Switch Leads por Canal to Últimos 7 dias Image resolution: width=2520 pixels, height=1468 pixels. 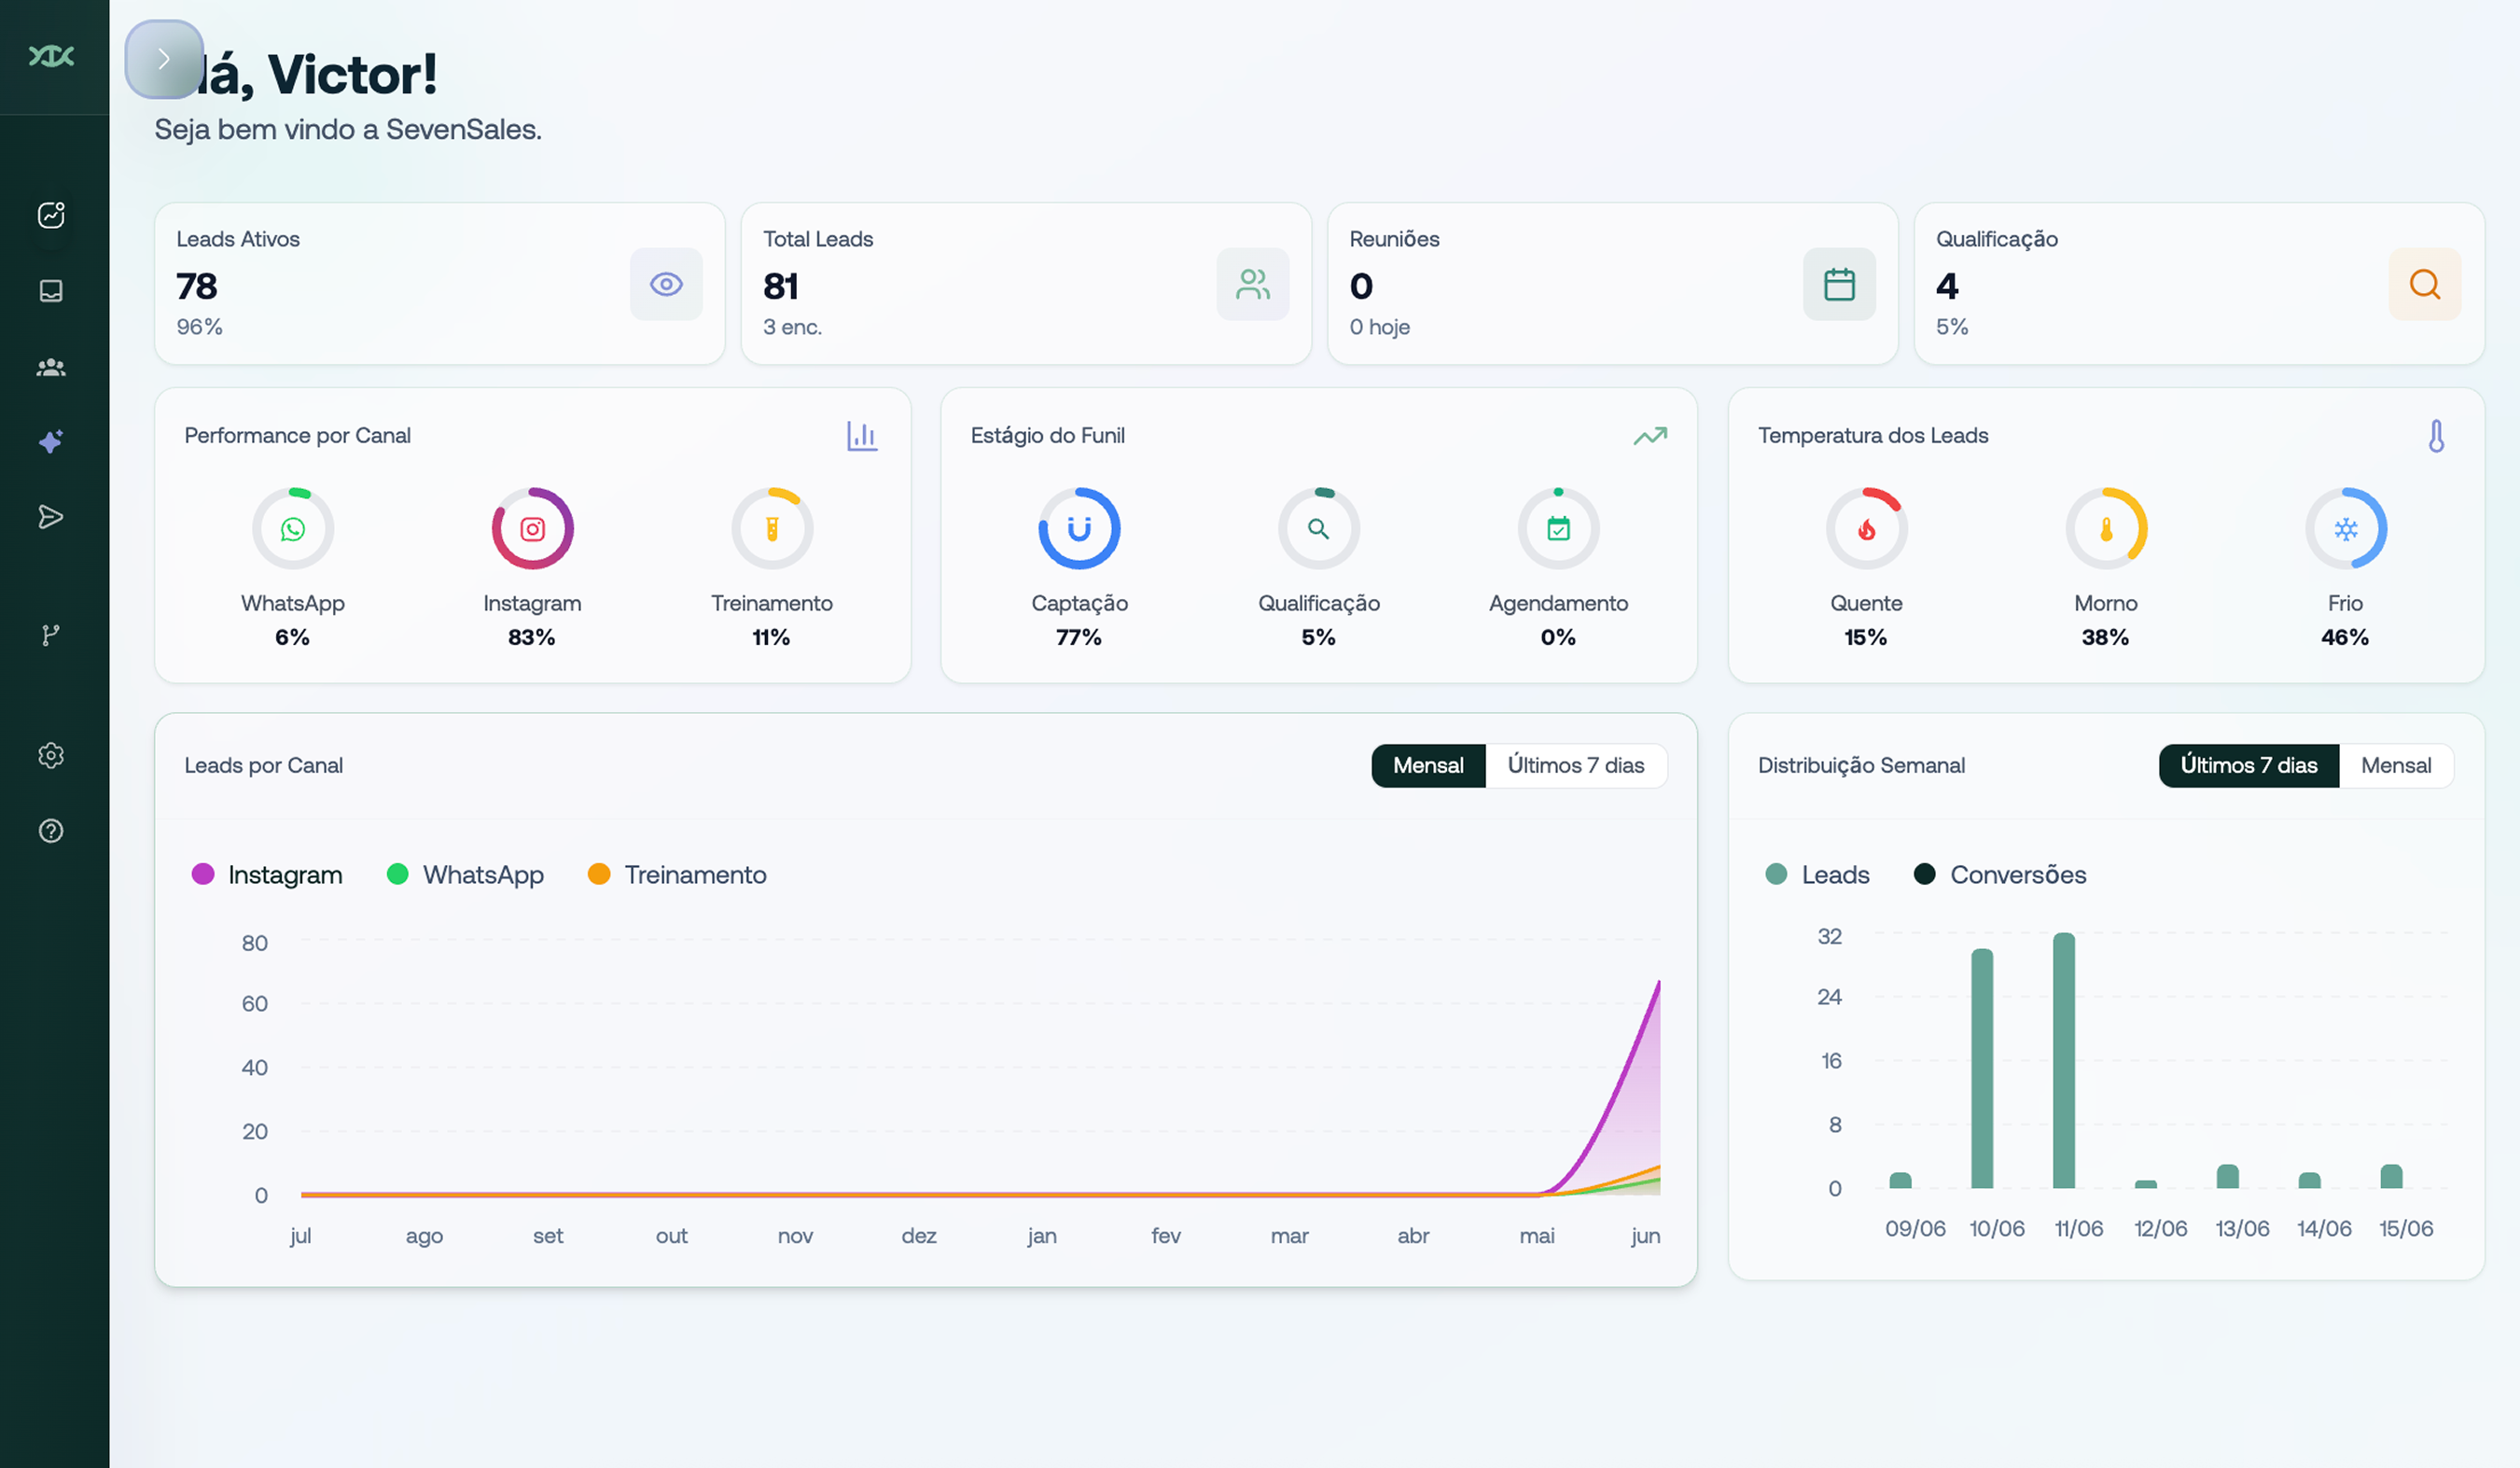pos(1575,765)
